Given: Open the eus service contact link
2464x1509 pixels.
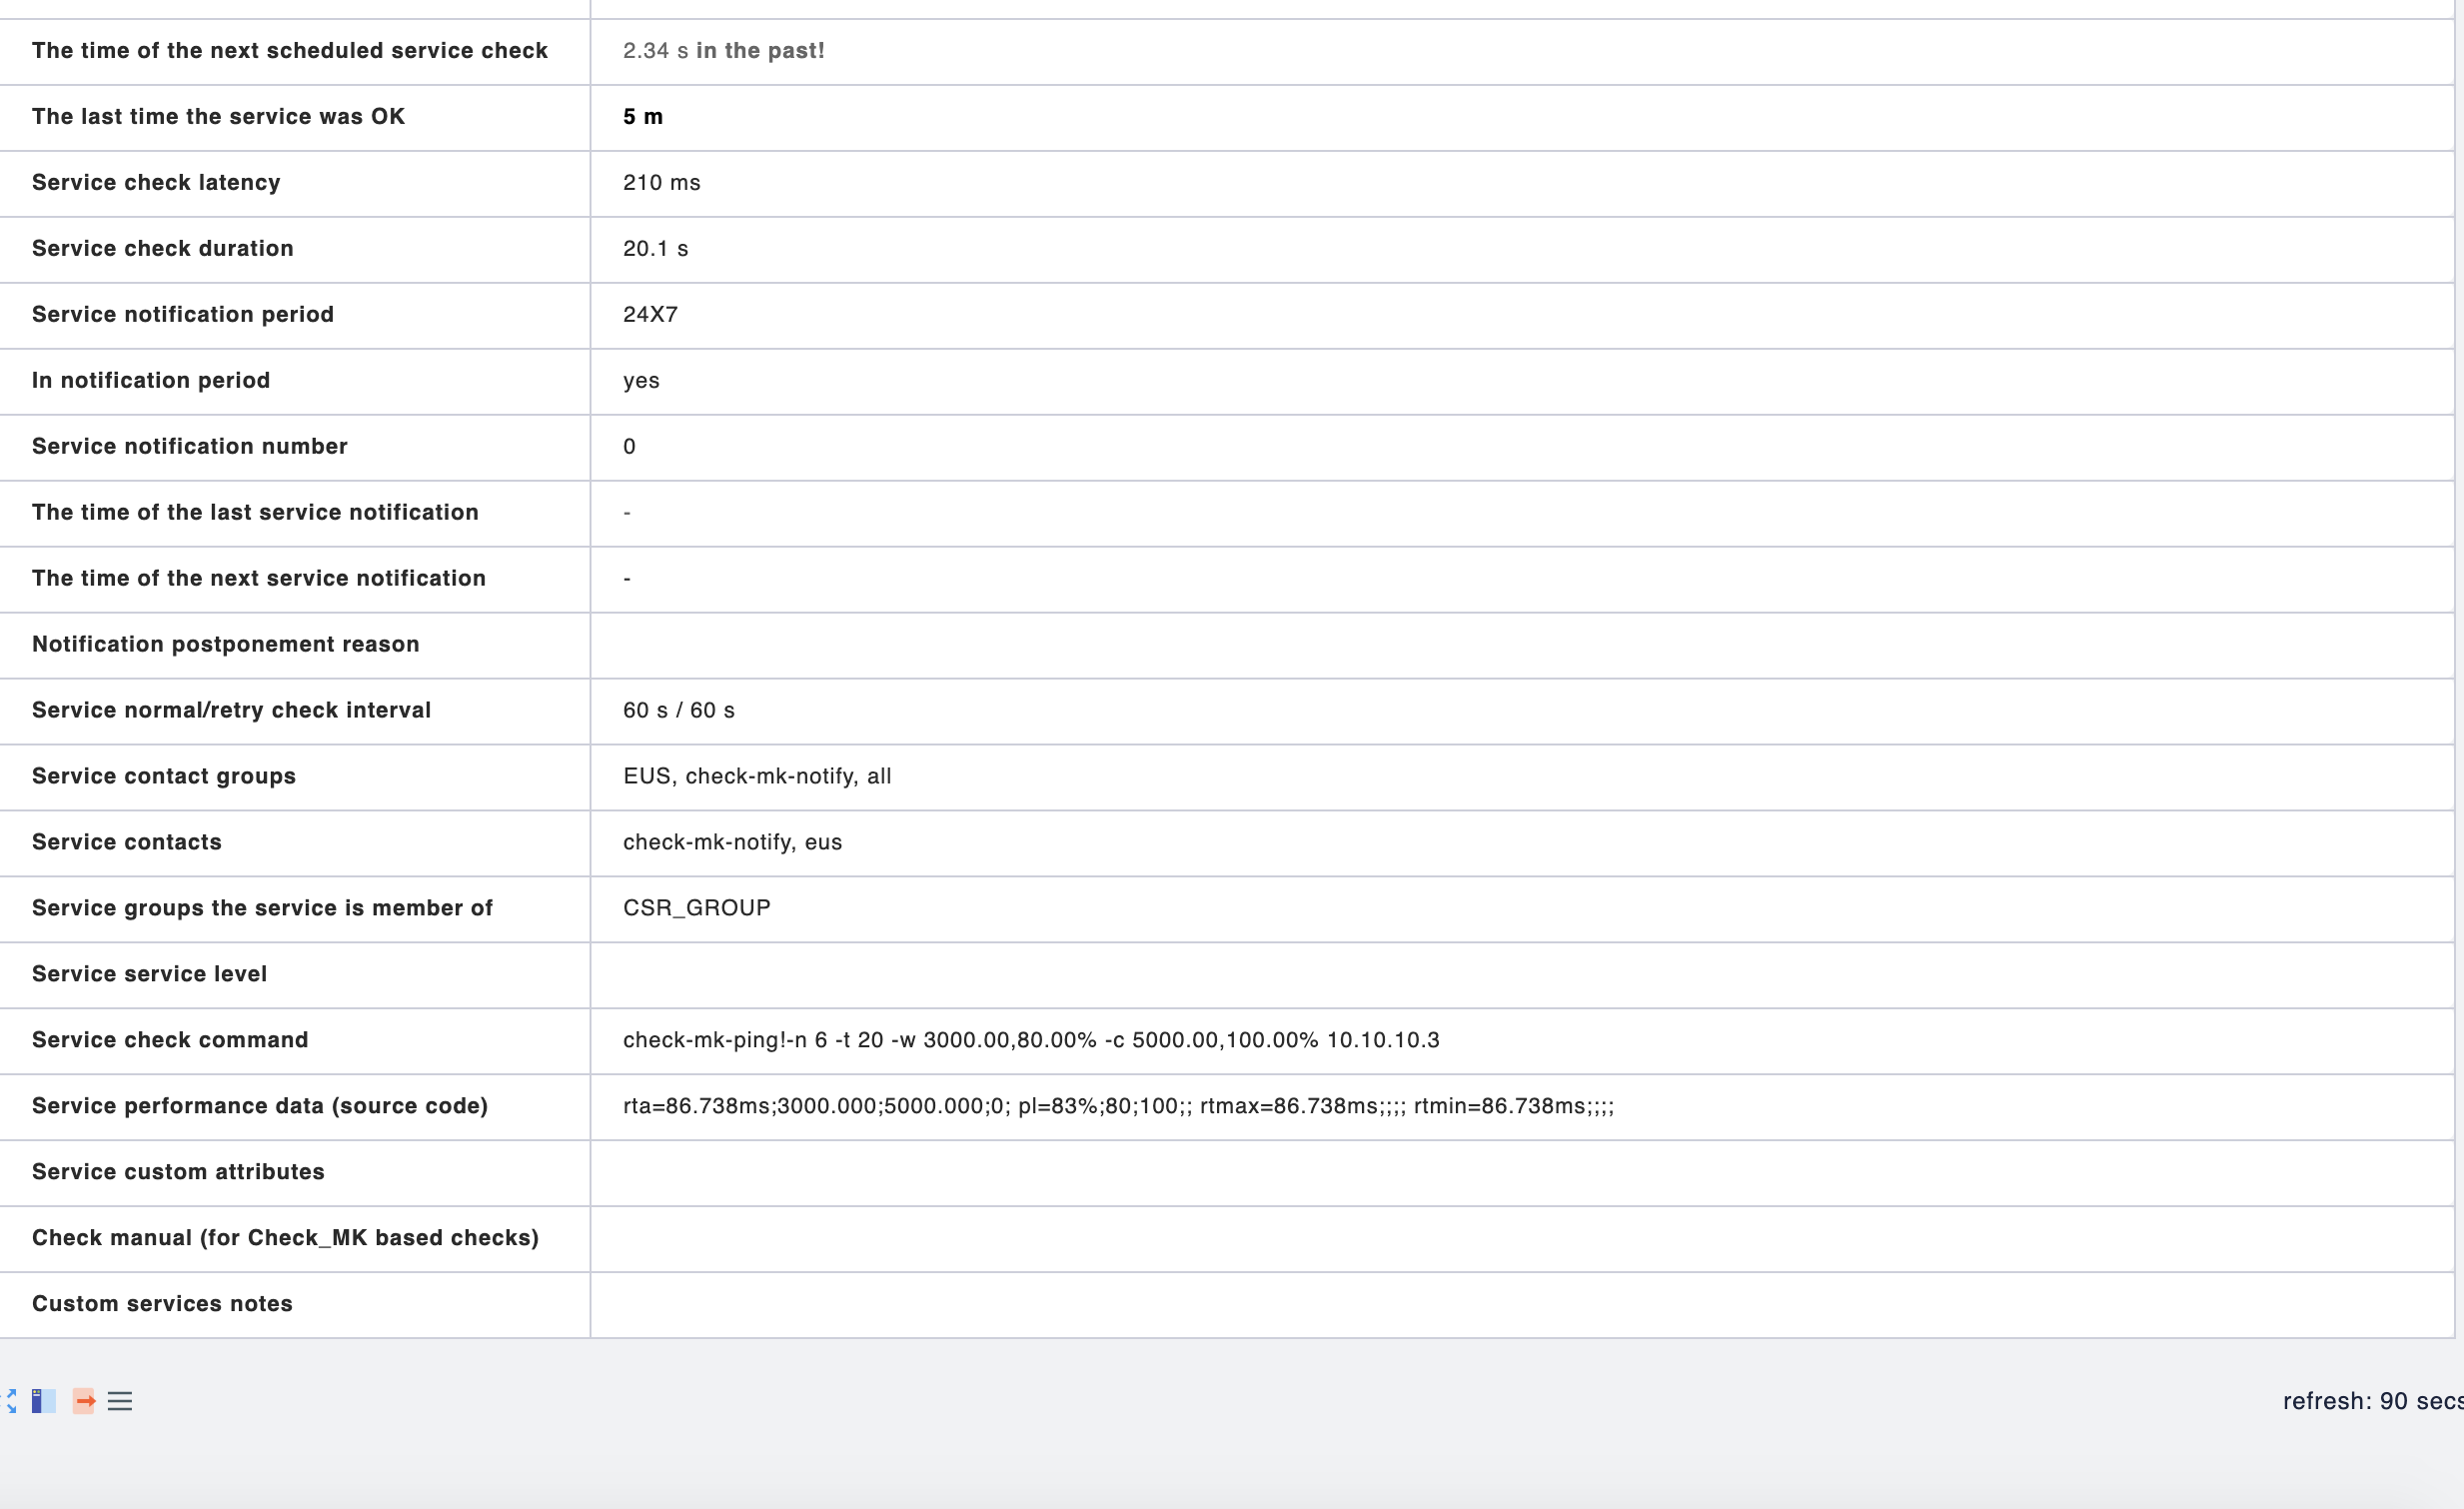Looking at the screenshot, I should click(x=823, y=843).
